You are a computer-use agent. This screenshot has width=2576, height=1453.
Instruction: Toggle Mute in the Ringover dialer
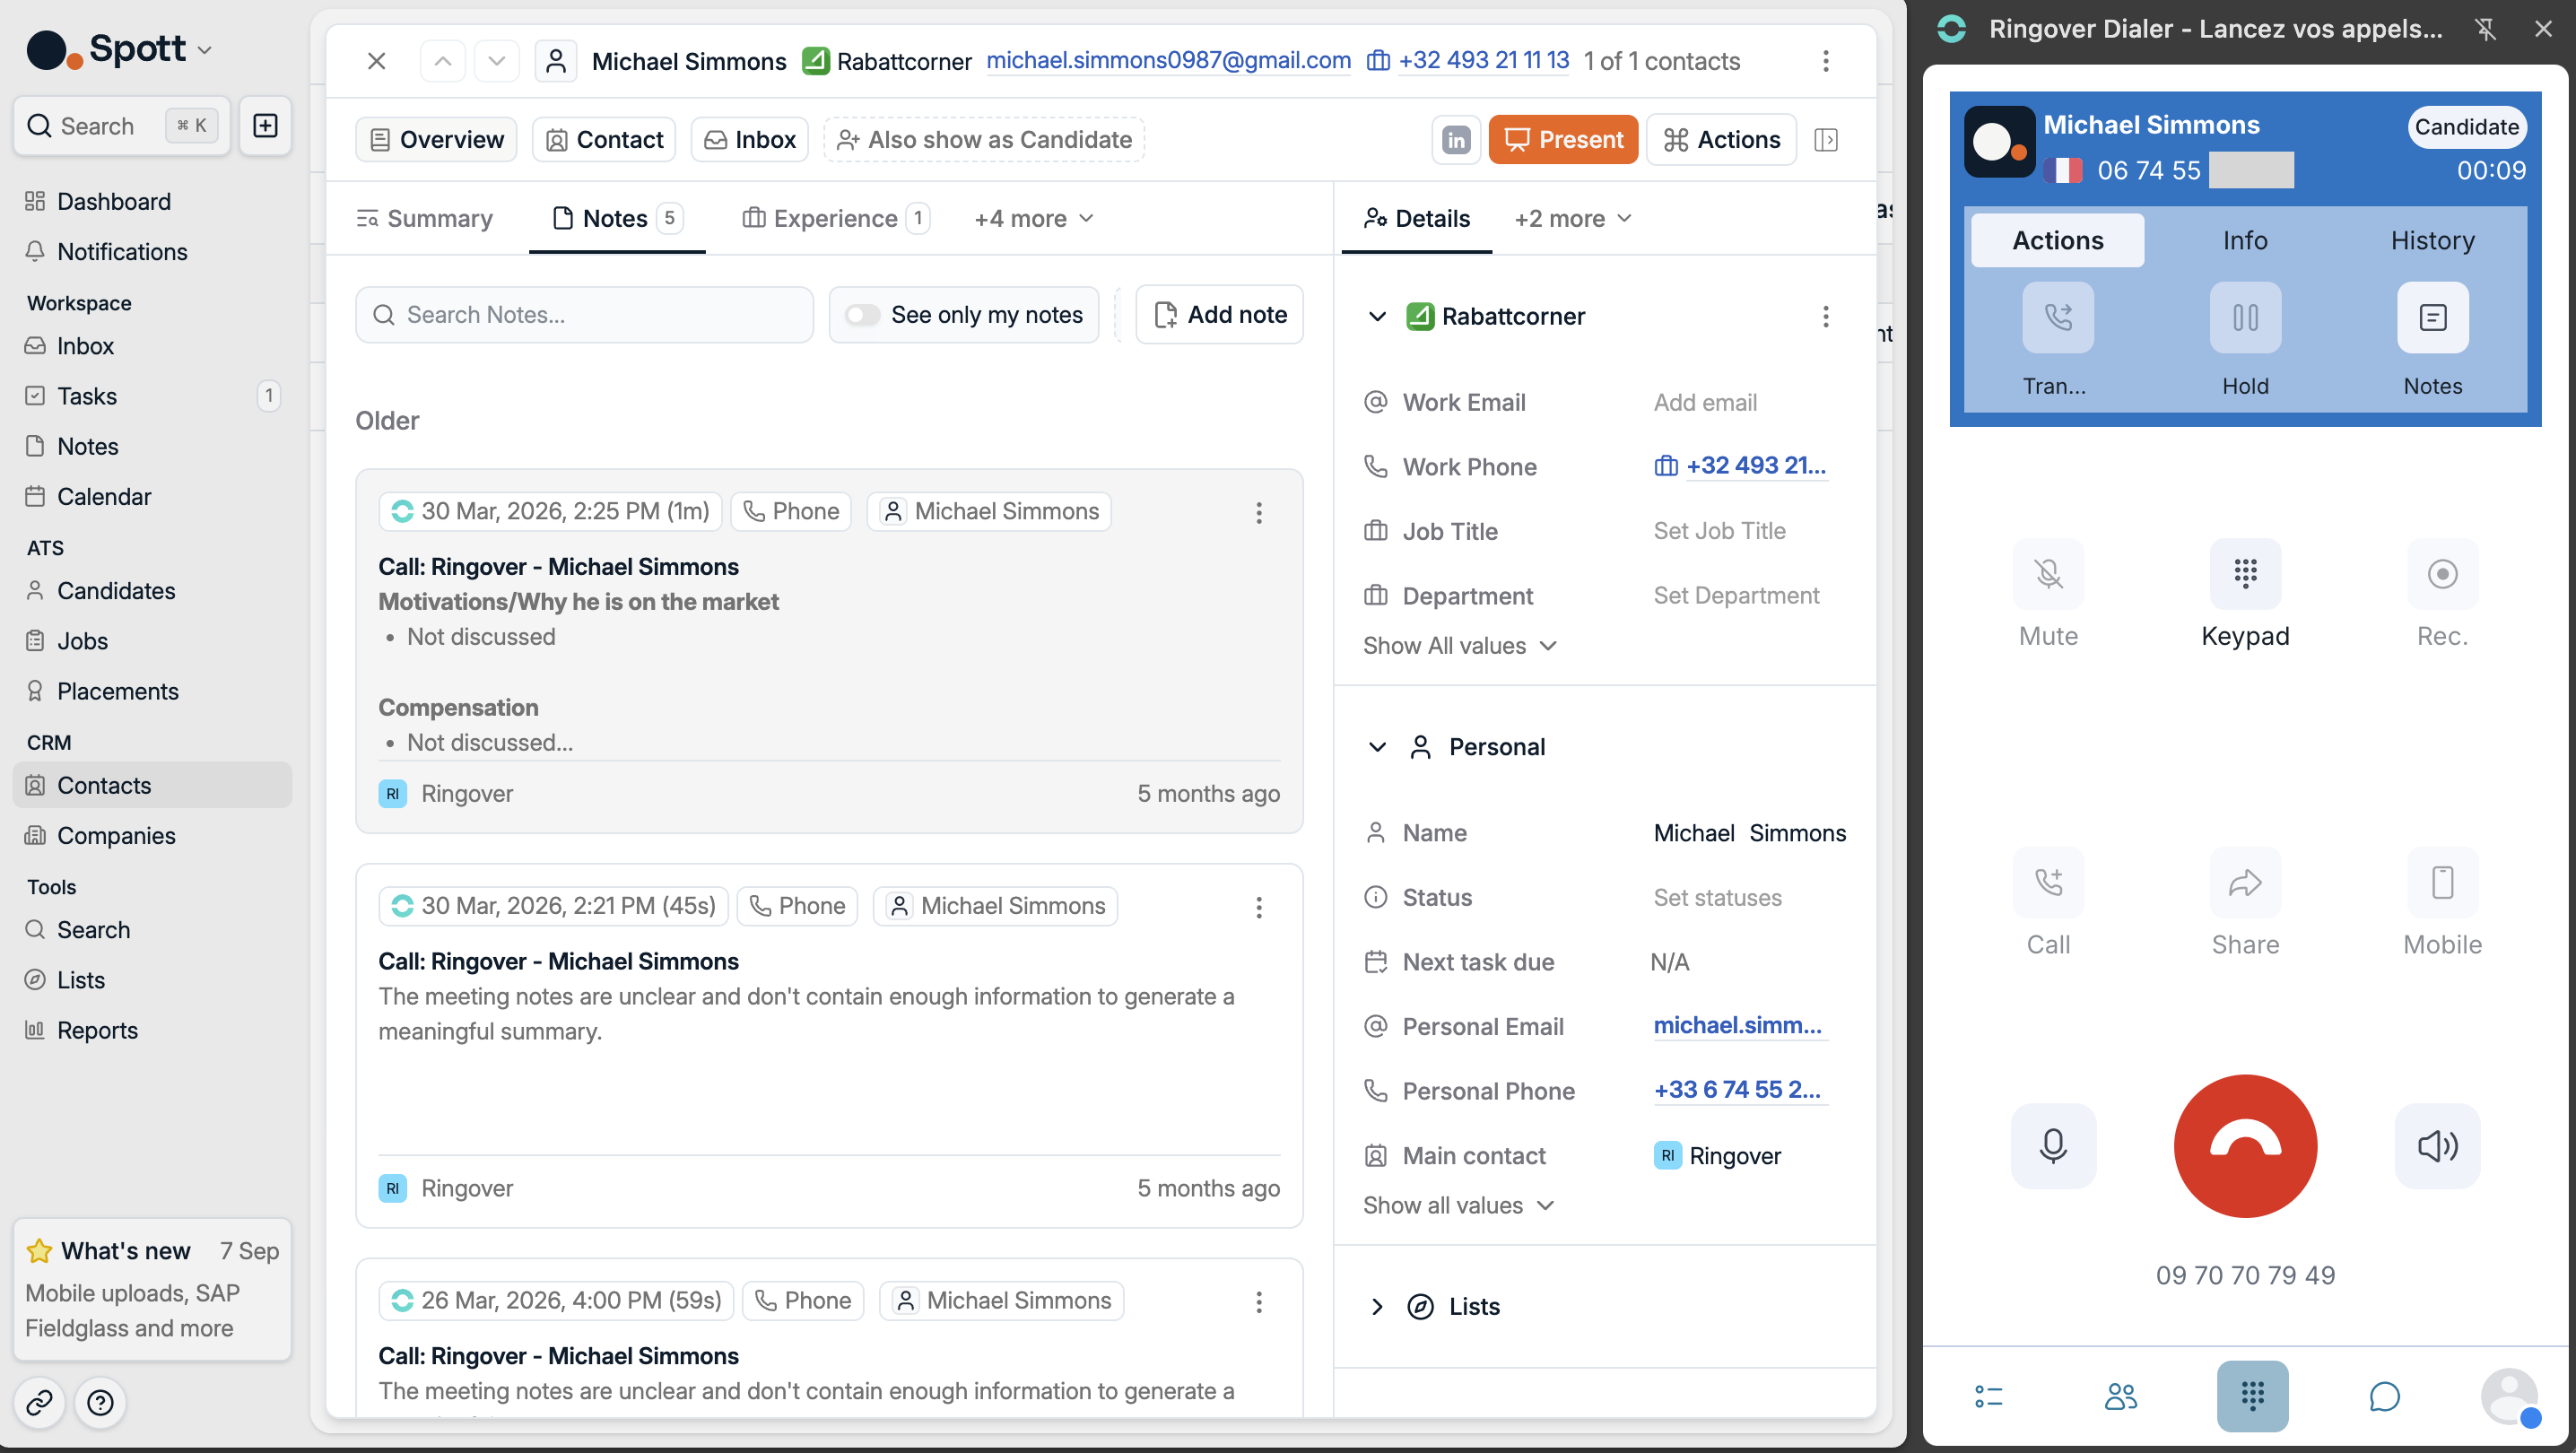click(2048, 574)
